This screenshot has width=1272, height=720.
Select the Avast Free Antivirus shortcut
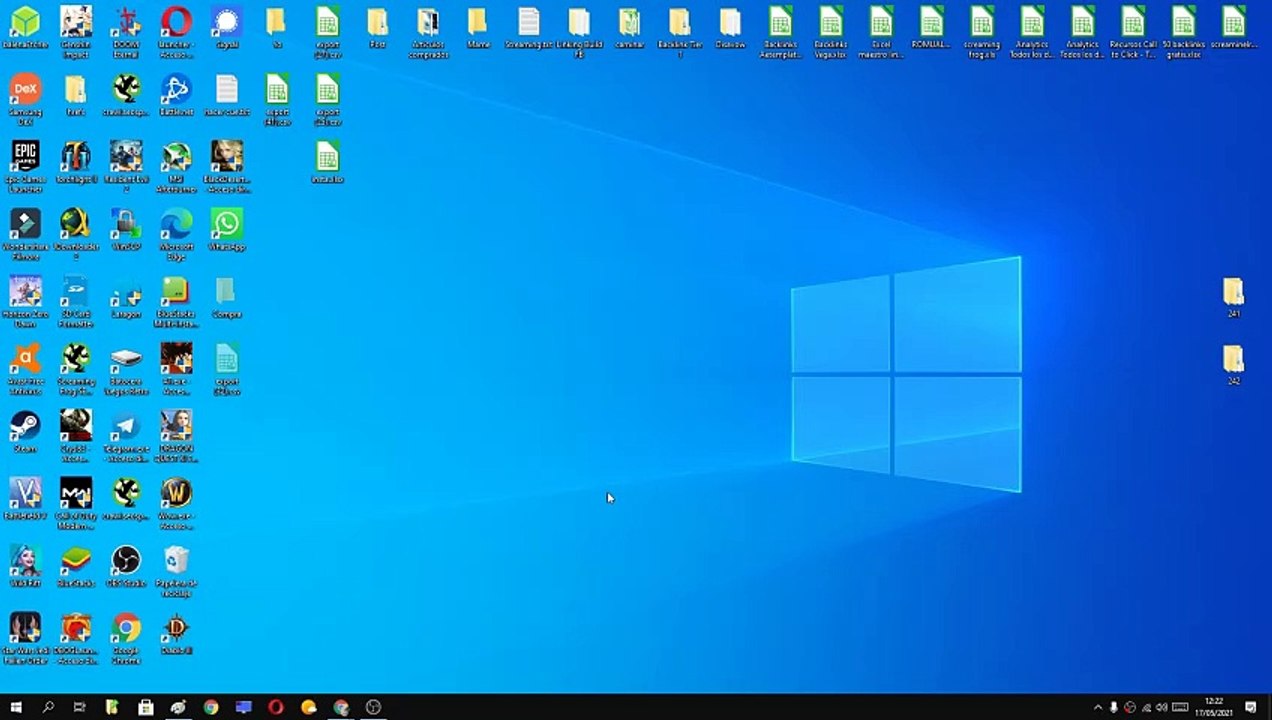25,368
